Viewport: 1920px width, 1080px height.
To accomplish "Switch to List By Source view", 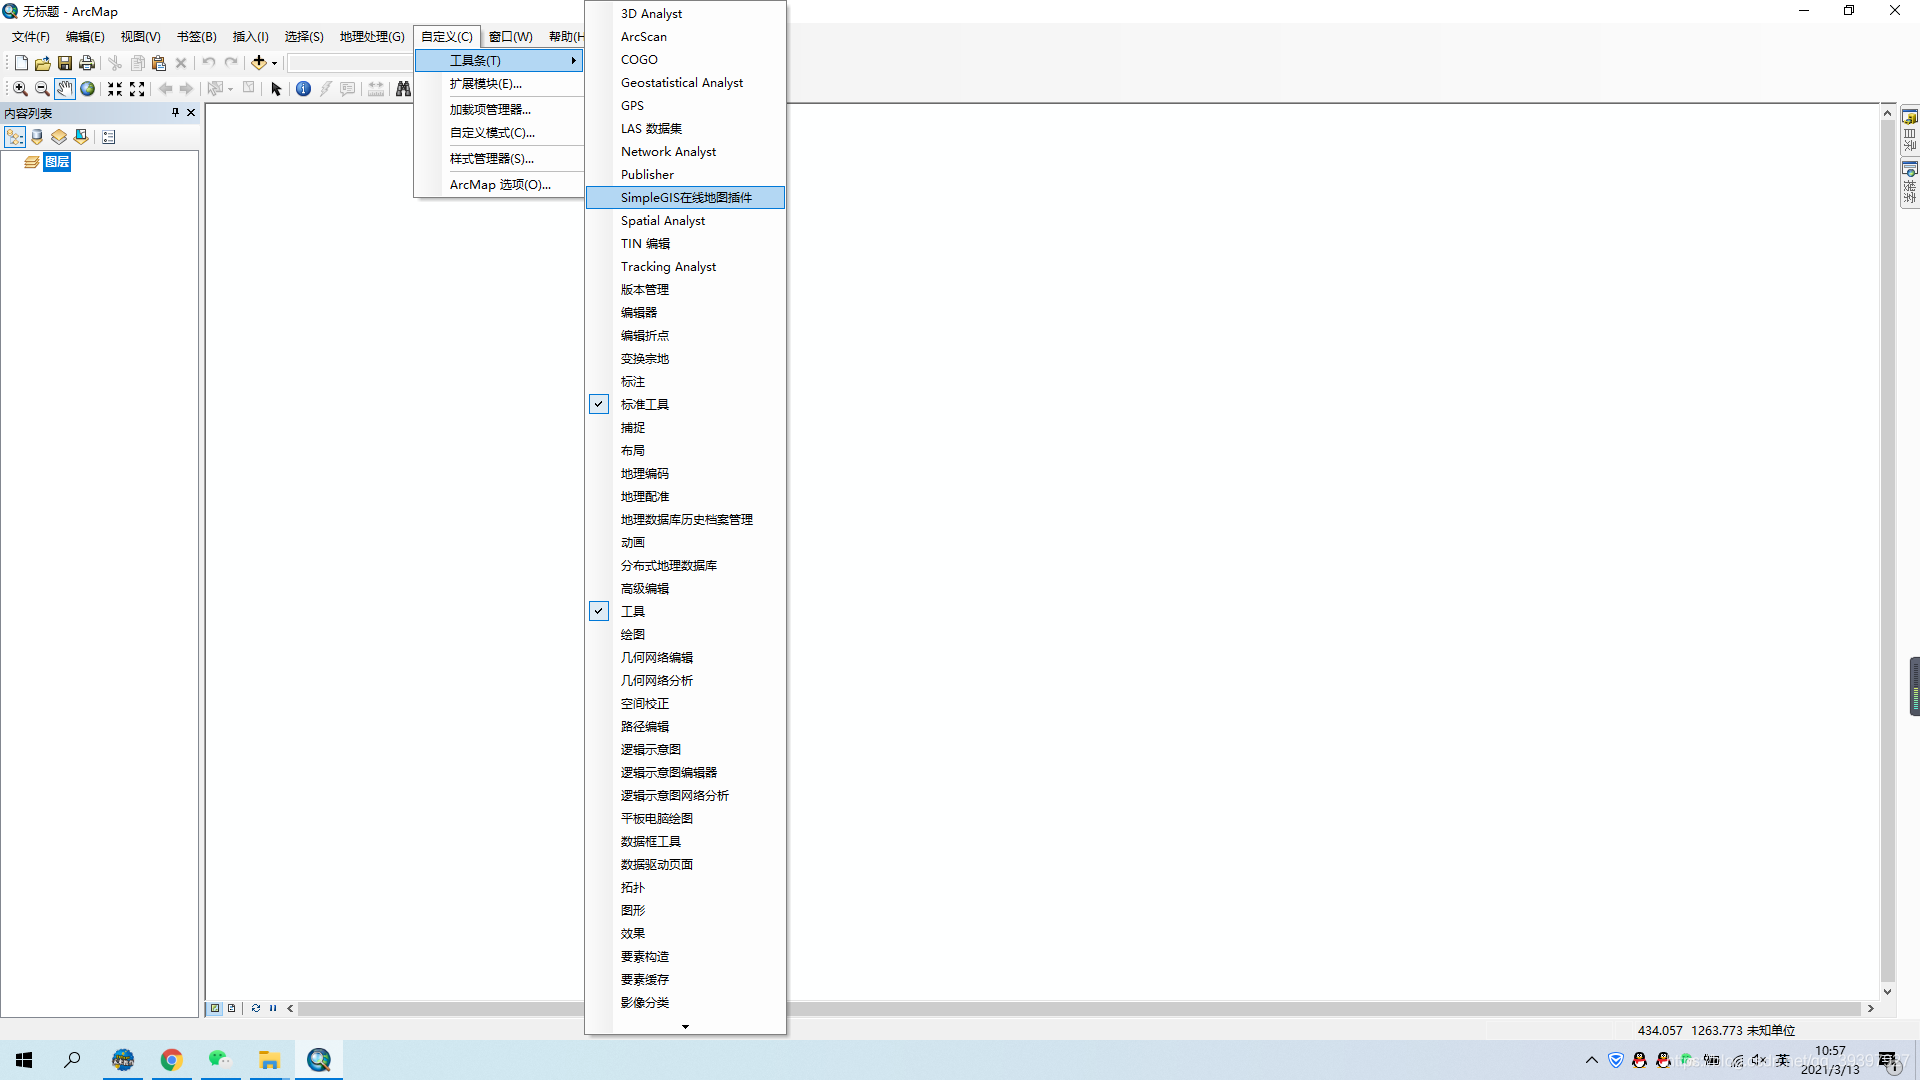I will [37, 137].
